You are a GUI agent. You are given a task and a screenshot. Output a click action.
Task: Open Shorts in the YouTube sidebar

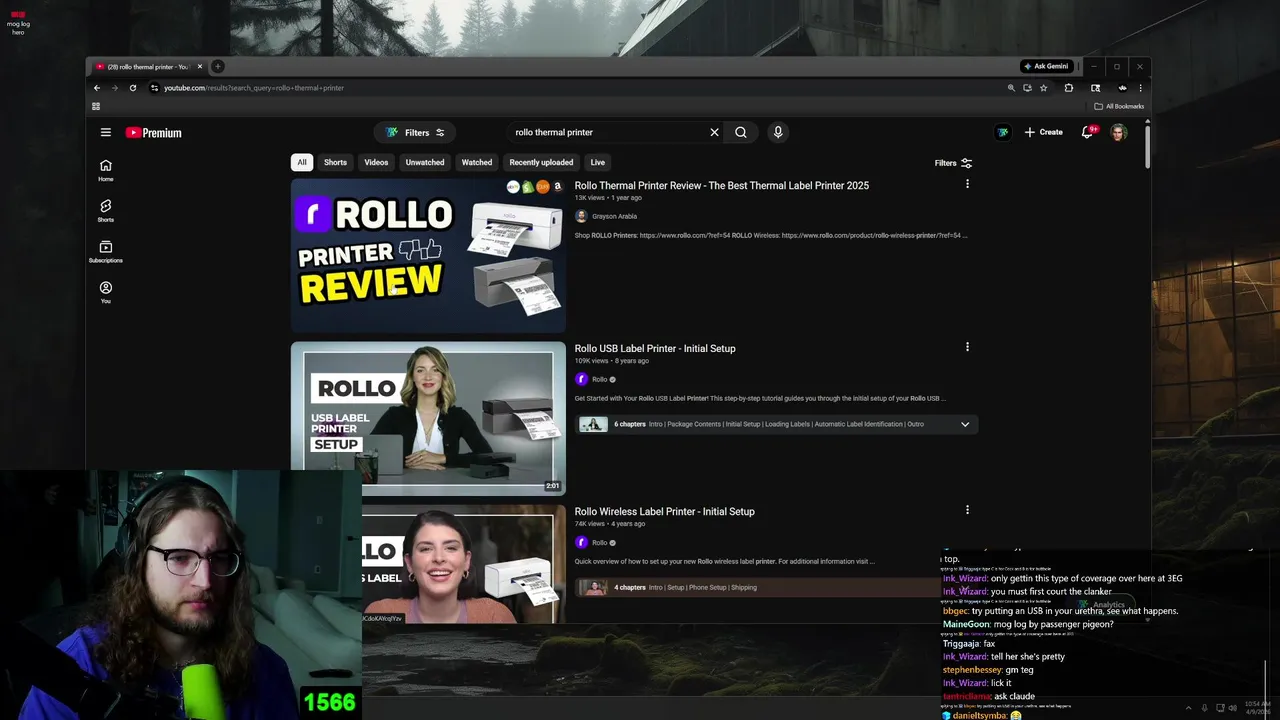[105, 211]
